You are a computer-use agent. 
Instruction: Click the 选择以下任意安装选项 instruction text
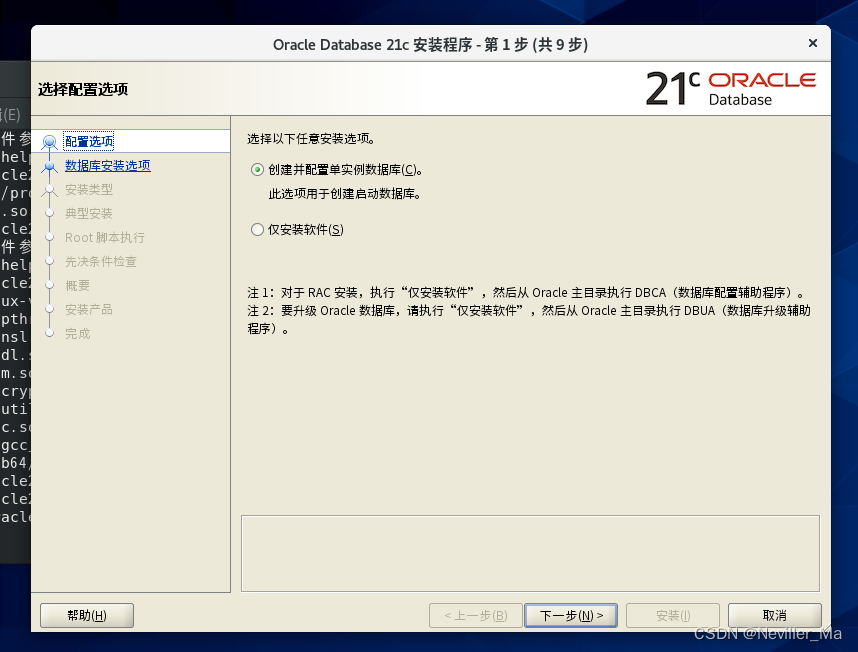(x=311, y=139)
